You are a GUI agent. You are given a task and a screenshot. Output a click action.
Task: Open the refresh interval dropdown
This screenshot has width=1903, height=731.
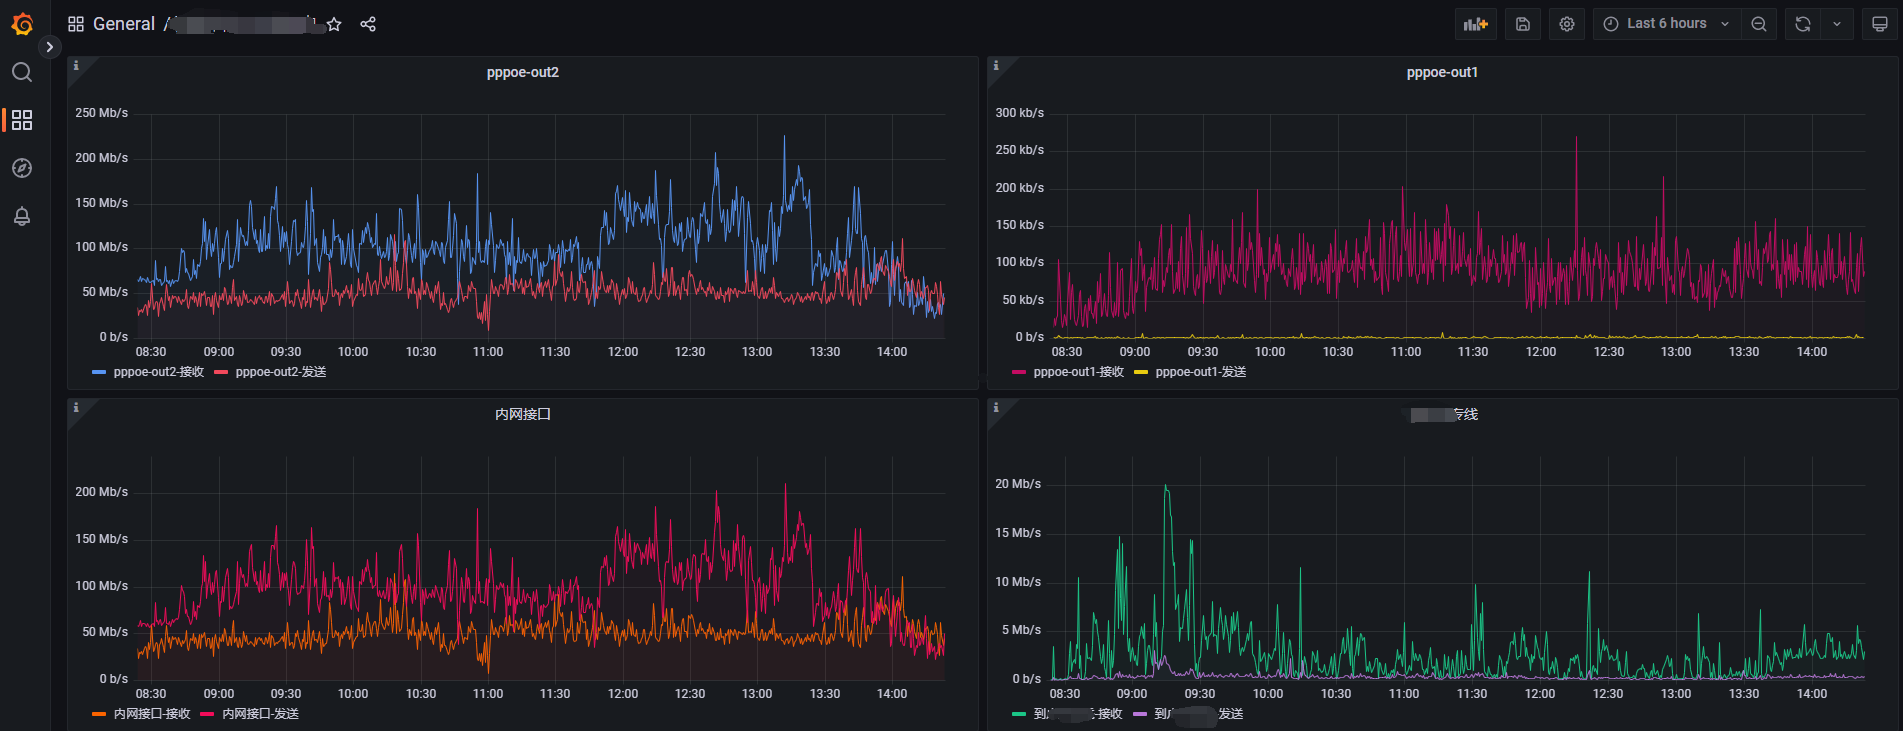pyautogui.click(x=1837, y=24)
